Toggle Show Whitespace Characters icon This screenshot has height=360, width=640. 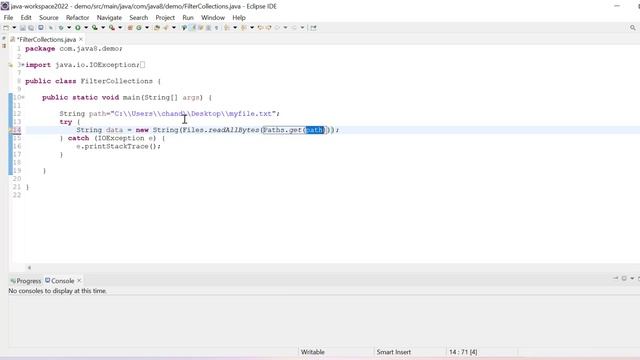217,28
